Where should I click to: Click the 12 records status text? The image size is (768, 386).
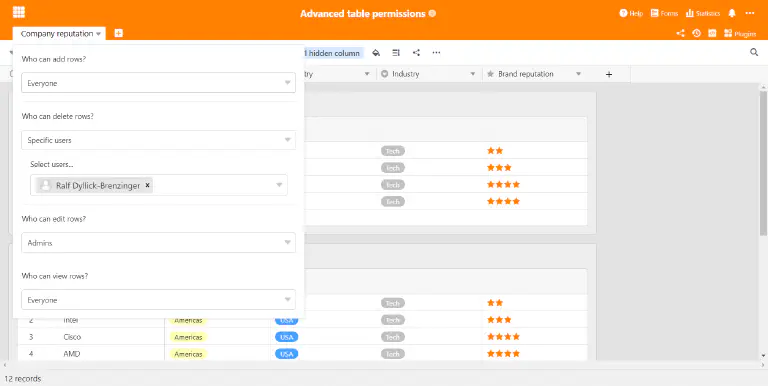[23, 379]
